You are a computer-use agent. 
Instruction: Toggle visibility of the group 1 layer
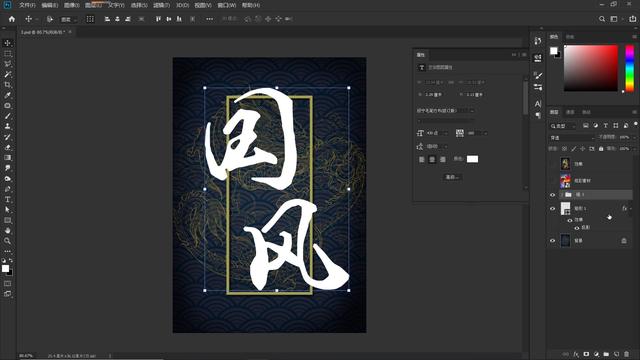pyautogui.click(x=553, y=195)
